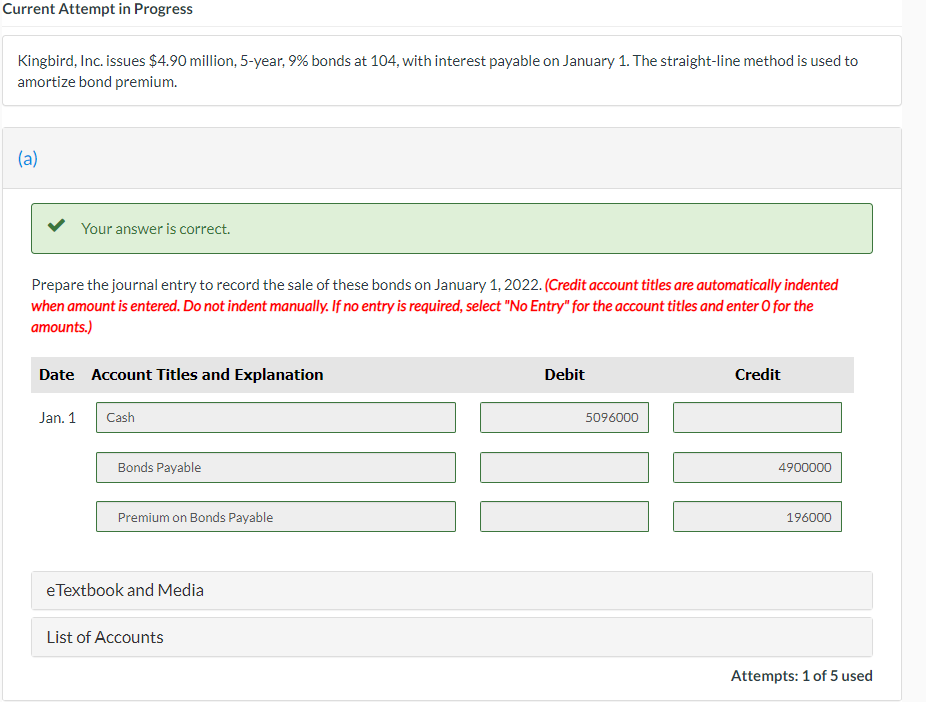Click the 'Current Attempt in Progress' heading
This screenshot has height=702, width=926.
coord(97,9)
